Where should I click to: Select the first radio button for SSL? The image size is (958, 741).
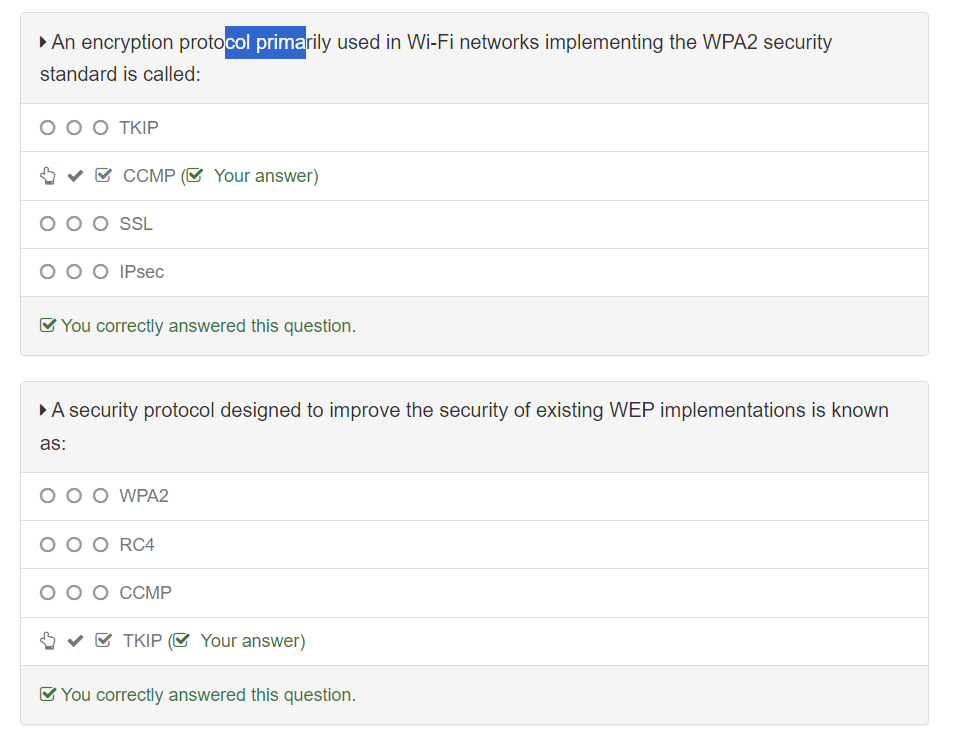click(x=47, y=224)
